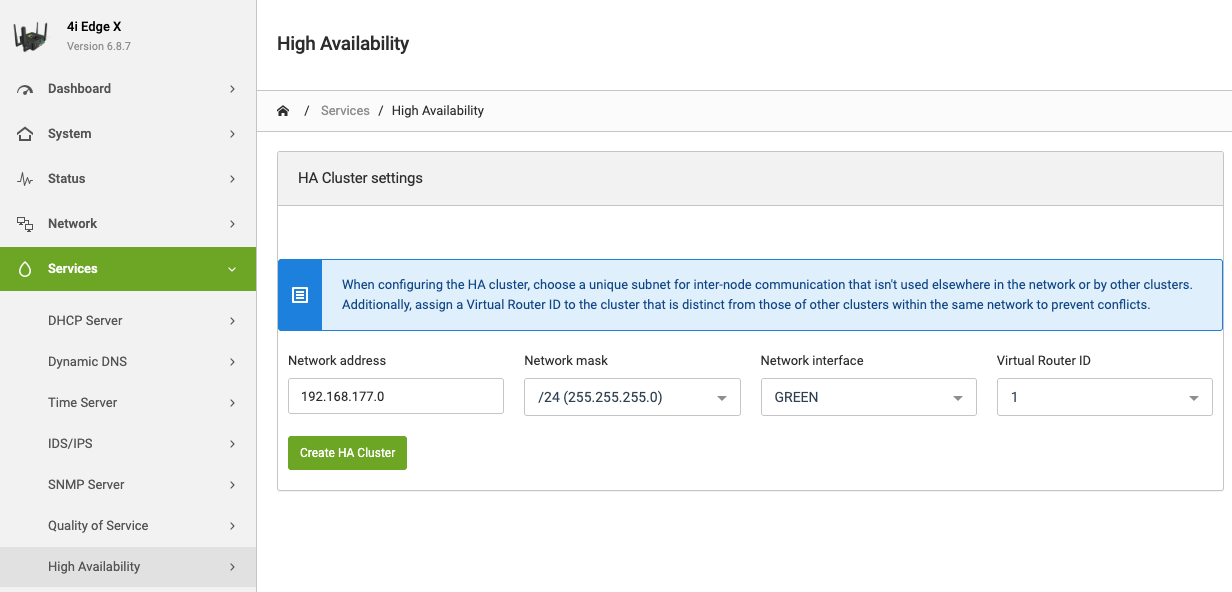This screenshot has height=592, width=1232.
Task: Click the Services breadcrumb link
Action: pyautogui.click(x=345, y=111)
